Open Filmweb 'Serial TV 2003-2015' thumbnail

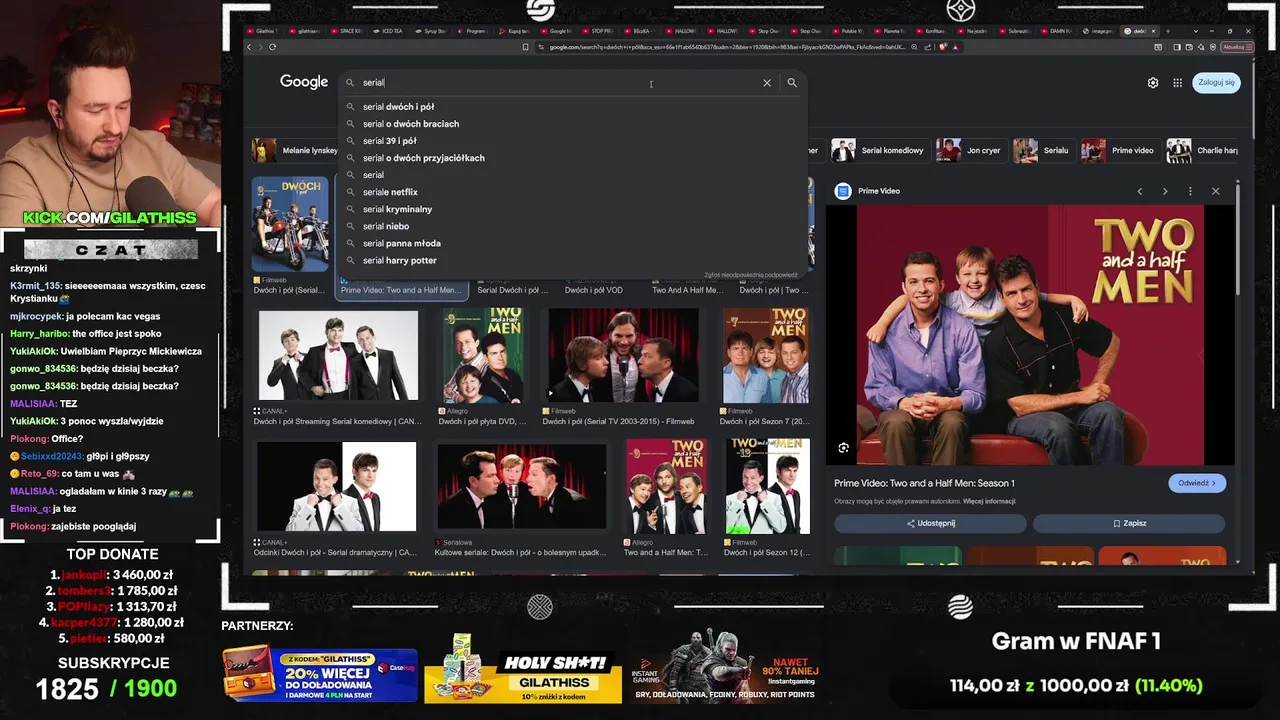[x=623, y=355]
